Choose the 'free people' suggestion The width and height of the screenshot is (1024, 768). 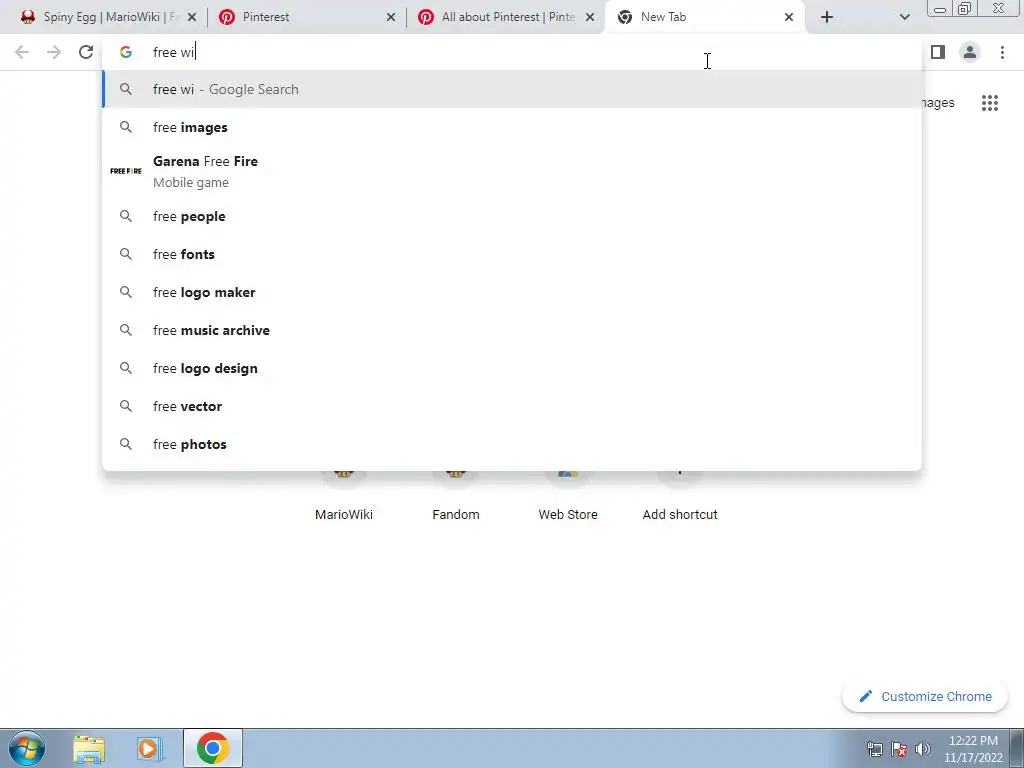(512, 216)
